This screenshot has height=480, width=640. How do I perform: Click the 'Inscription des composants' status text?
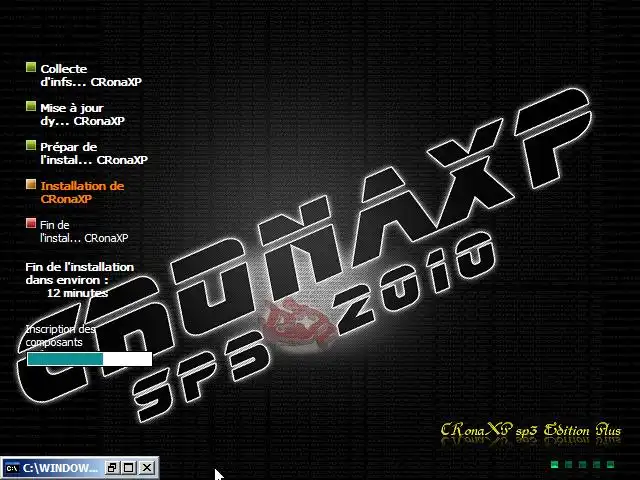point(60,336)
